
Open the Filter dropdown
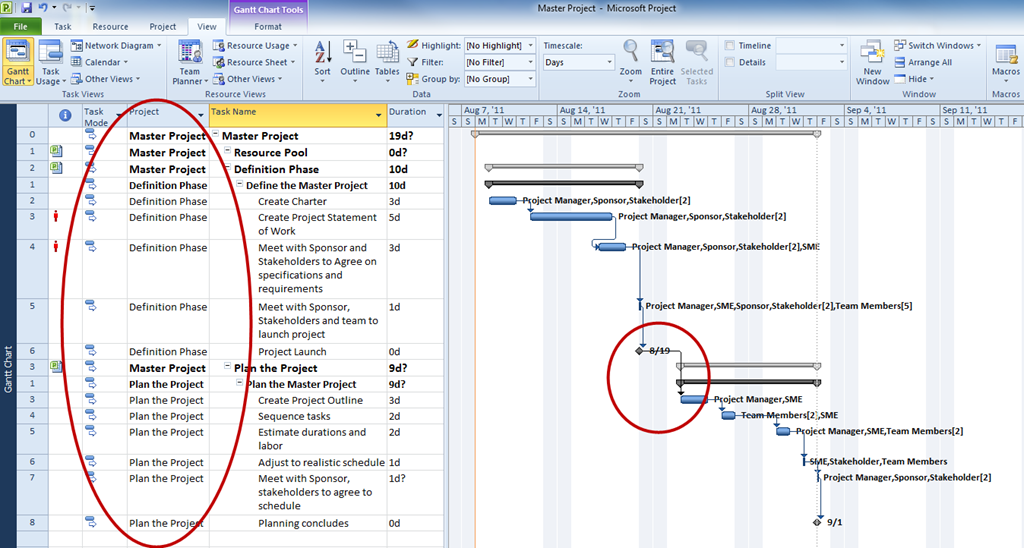click(x=530, y=62)
